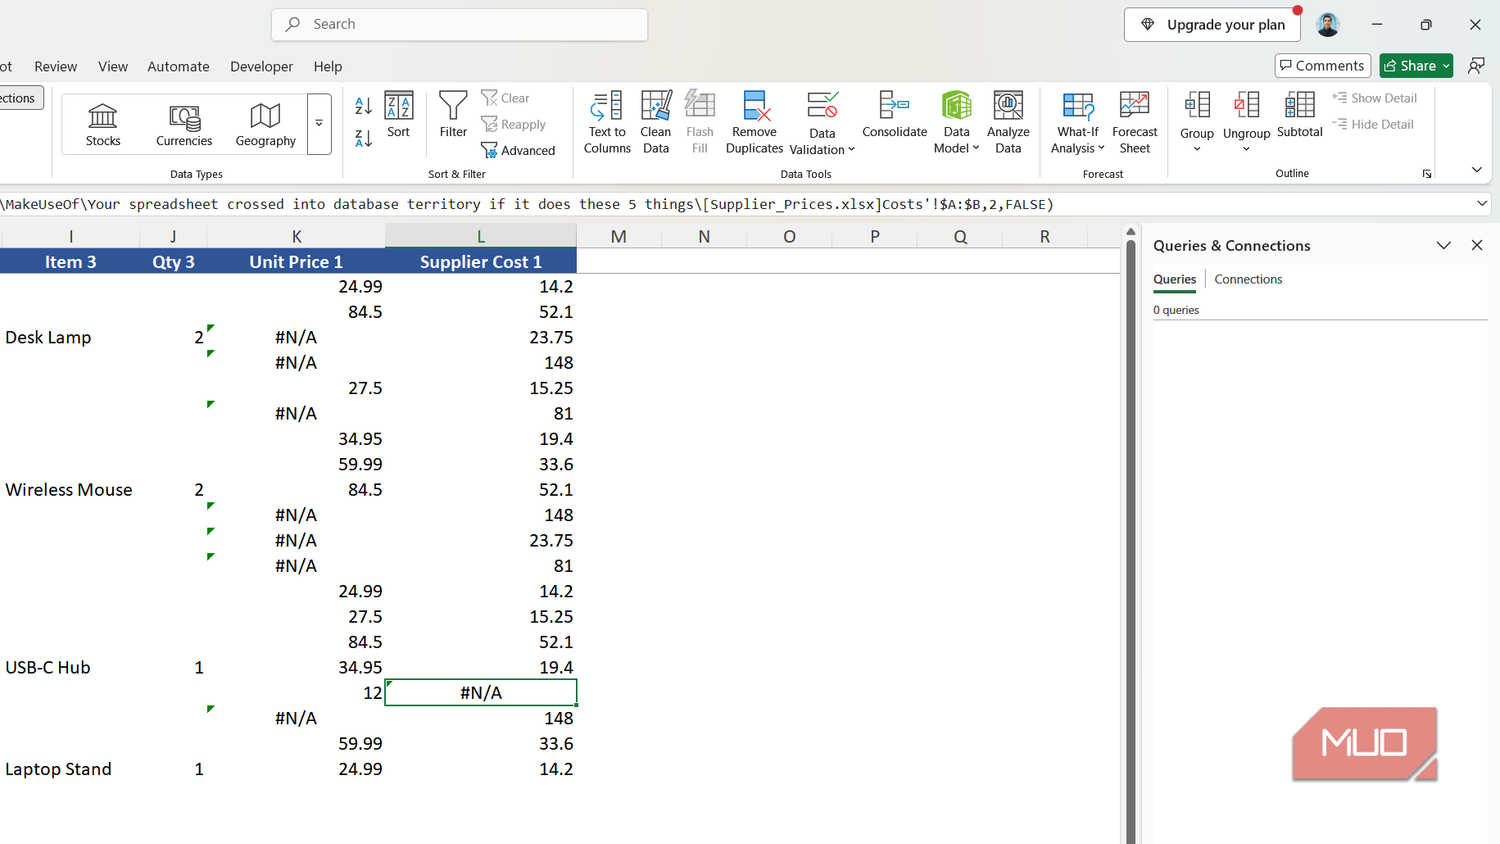1500x844 pixels.
Task: Open Advanced filter options
Action: pos(518,150)
